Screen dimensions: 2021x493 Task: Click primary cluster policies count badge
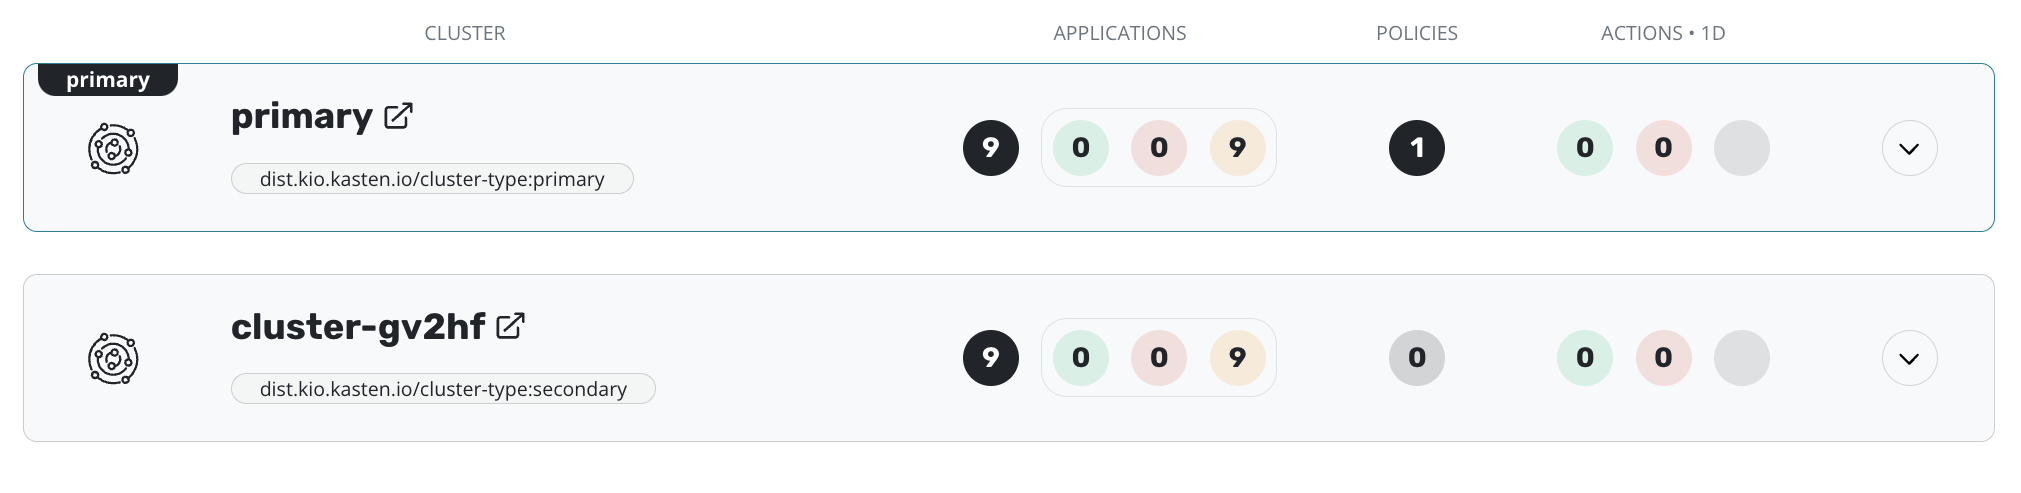(x=1416, y=148)
